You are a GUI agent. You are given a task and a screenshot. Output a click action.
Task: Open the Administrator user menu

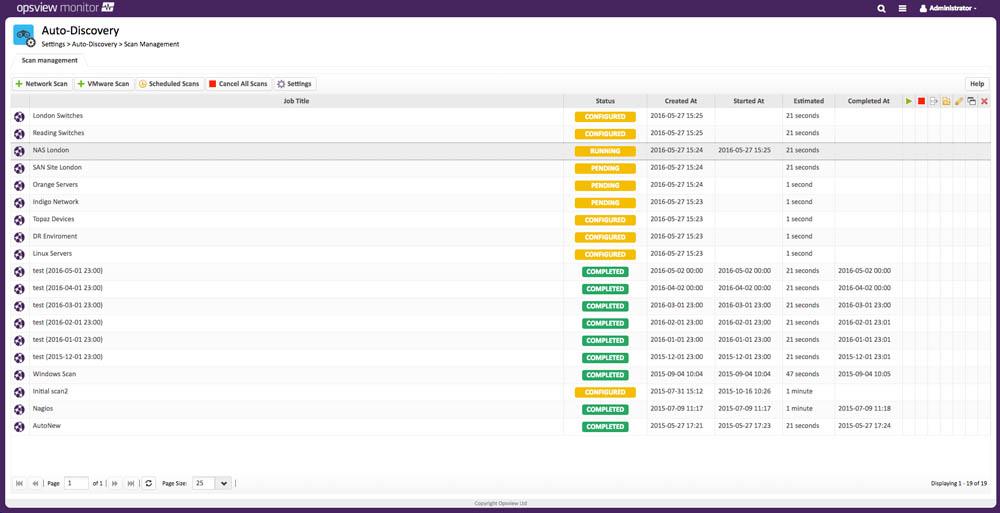[948, 8]
